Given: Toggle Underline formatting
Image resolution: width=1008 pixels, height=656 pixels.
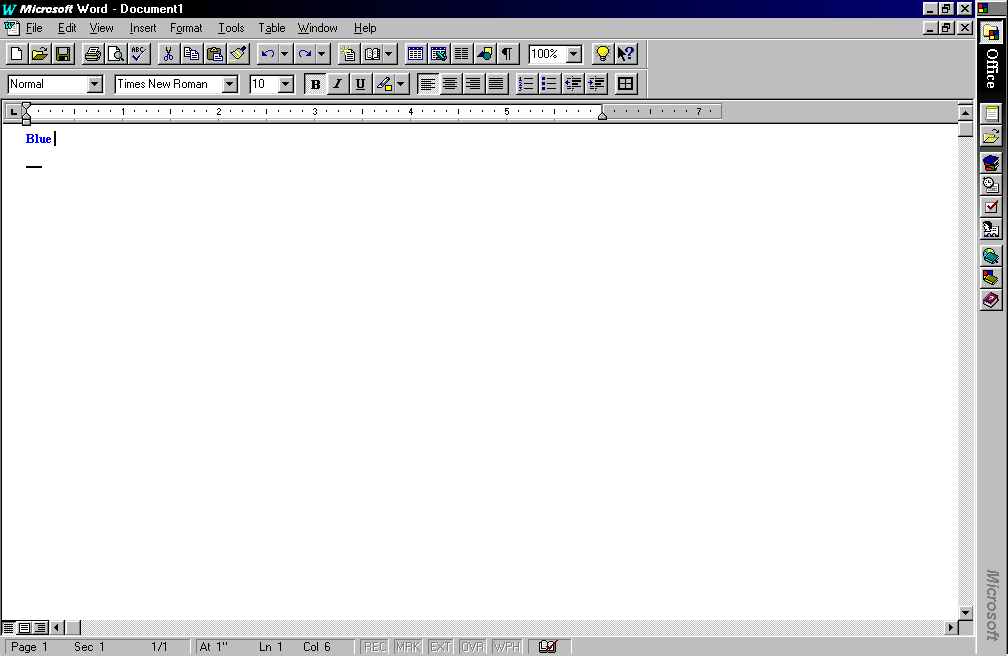Looking at the screenshot, I should (361, 84).
